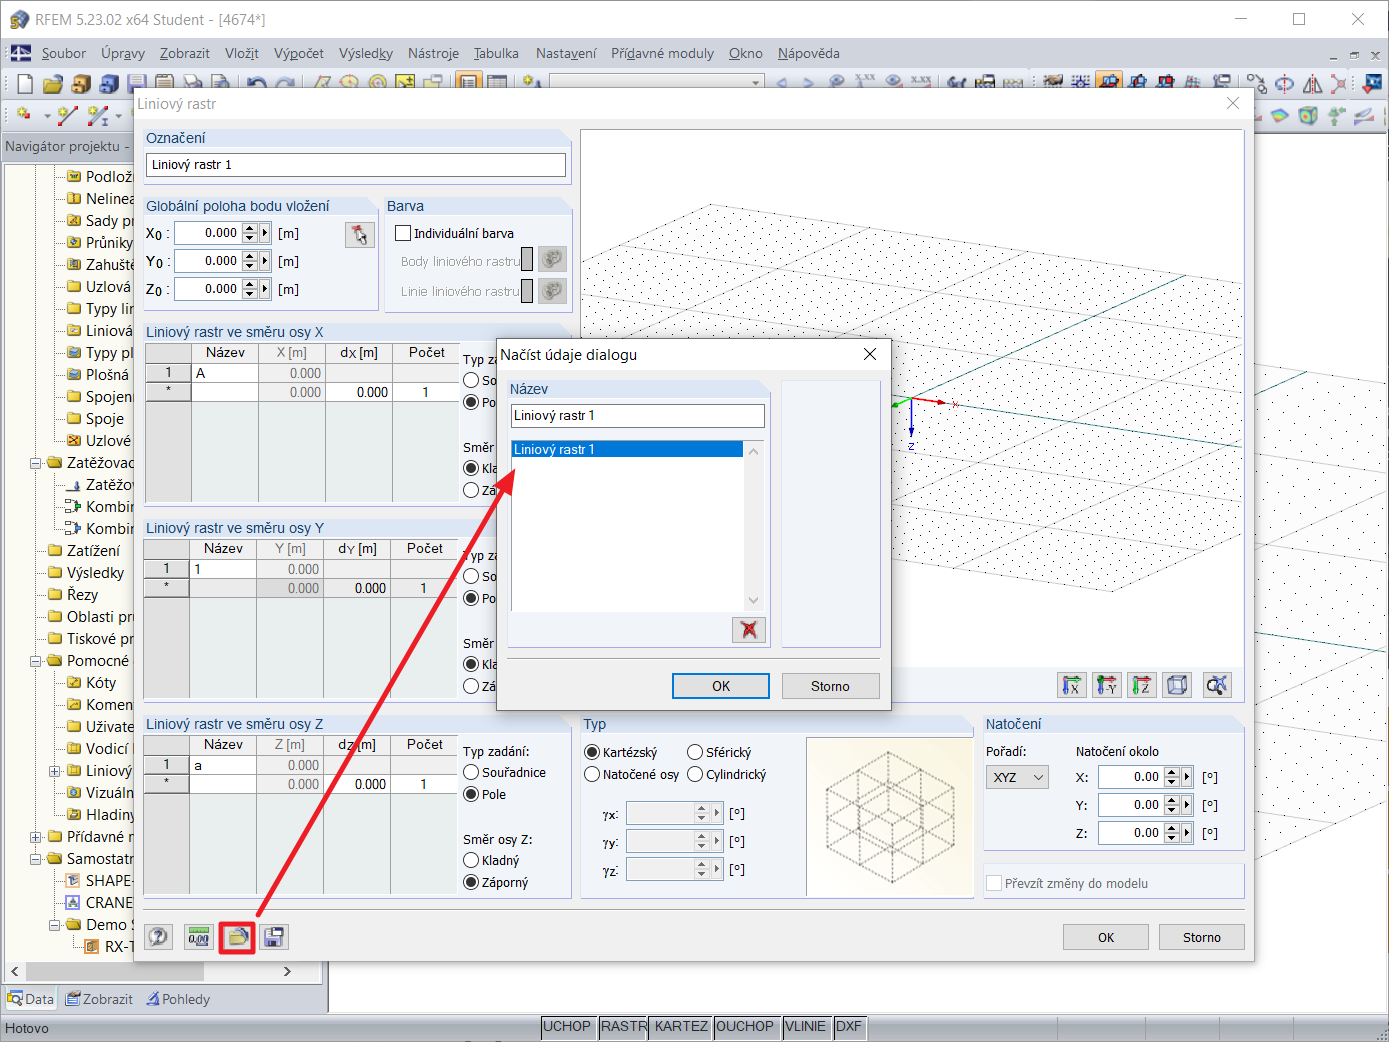Click the help icon in Liniový rastr dialog
The height and width of the screenshot is (1042, 1389).
159,937
